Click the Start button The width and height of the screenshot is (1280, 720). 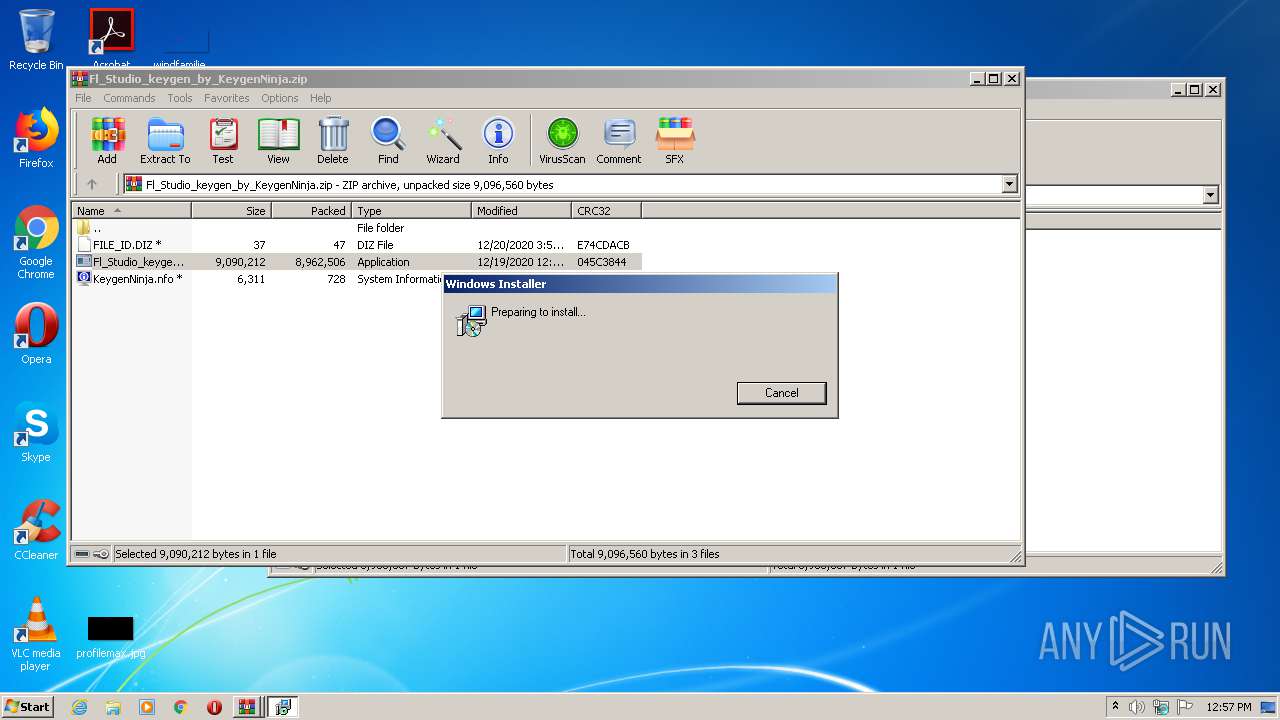[x=28, y=706]
